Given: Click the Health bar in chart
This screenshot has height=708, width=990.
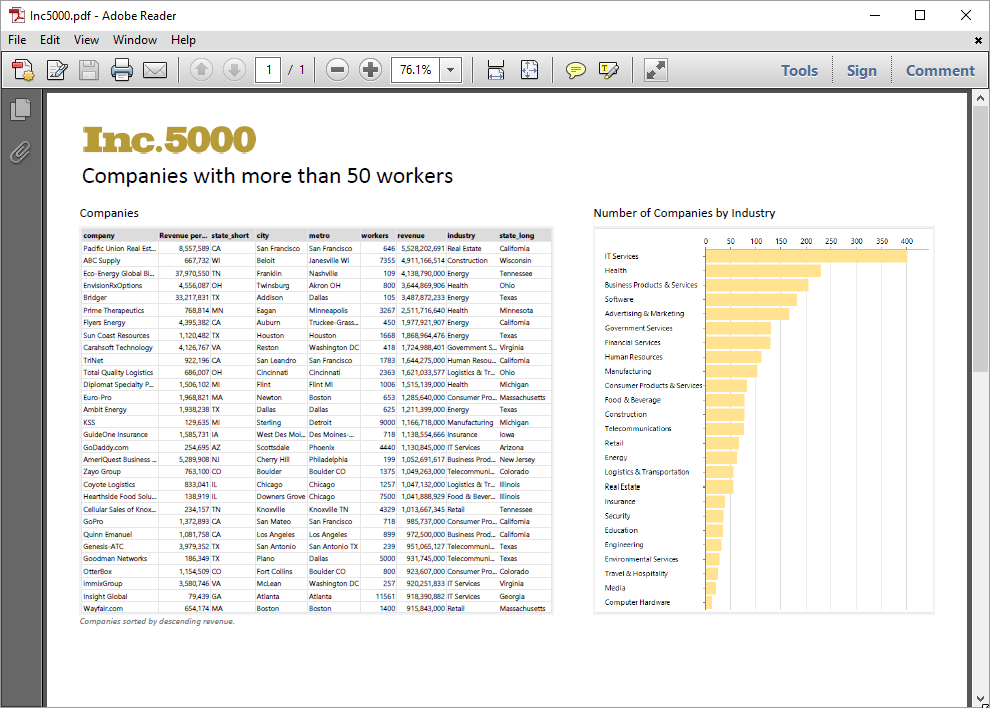Looking at the screenshot, I should coord(763,270).
